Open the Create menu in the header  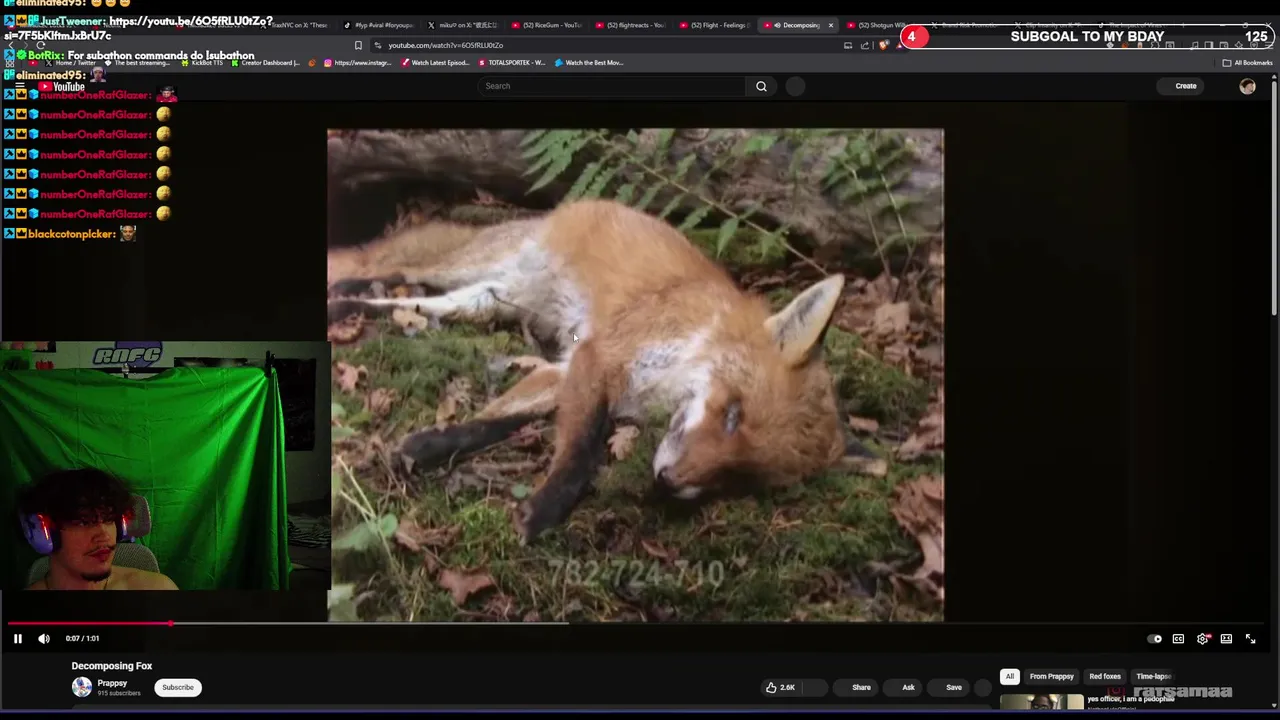(x=1185, y=86)
